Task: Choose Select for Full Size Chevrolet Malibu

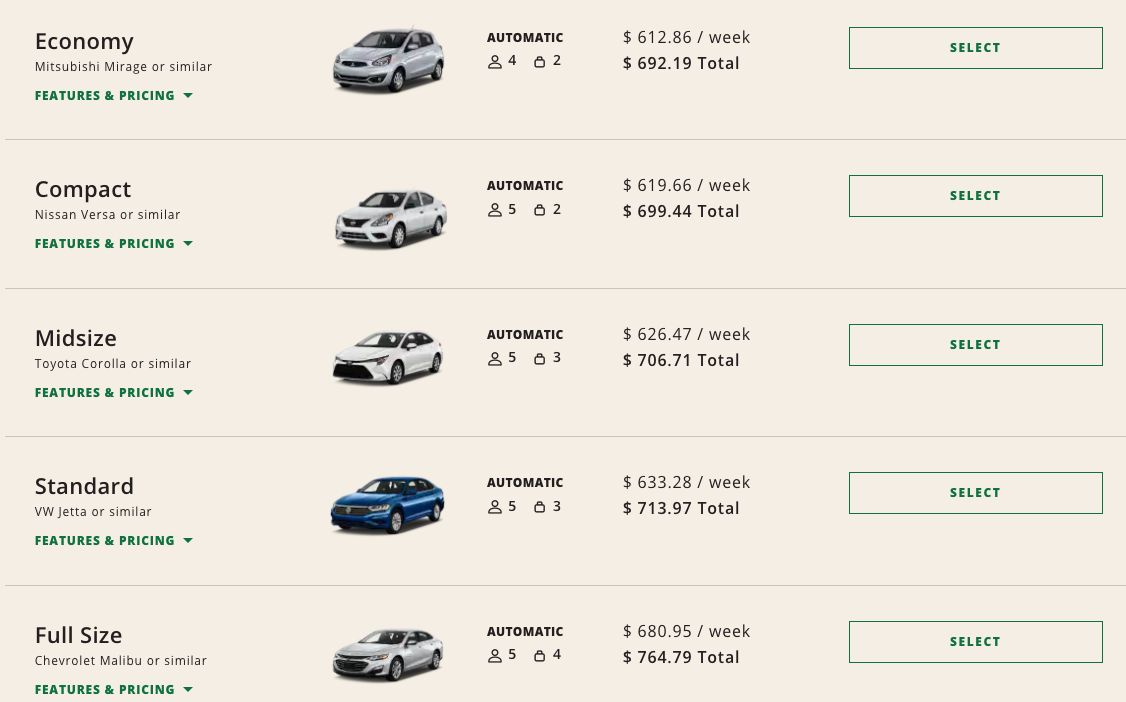Action: coord(975,642)
